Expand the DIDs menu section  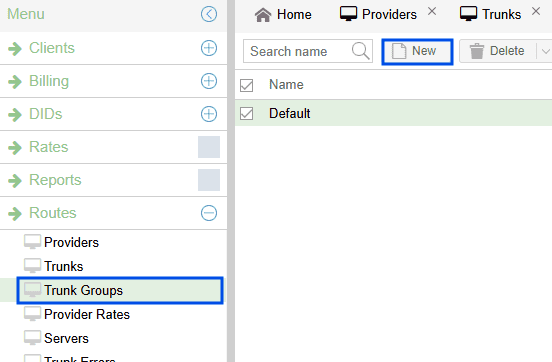coord(209,114)
